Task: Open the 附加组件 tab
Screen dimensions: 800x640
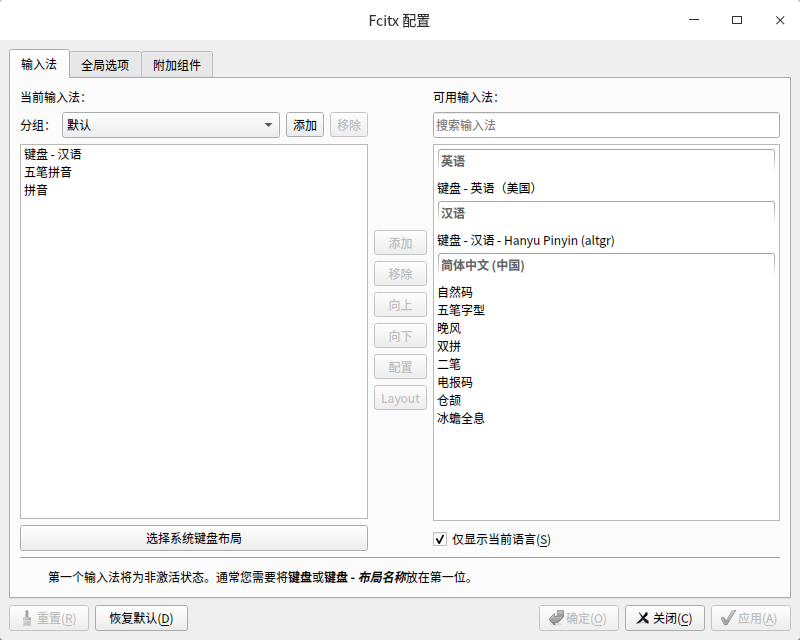Action: tap(177, 63)
